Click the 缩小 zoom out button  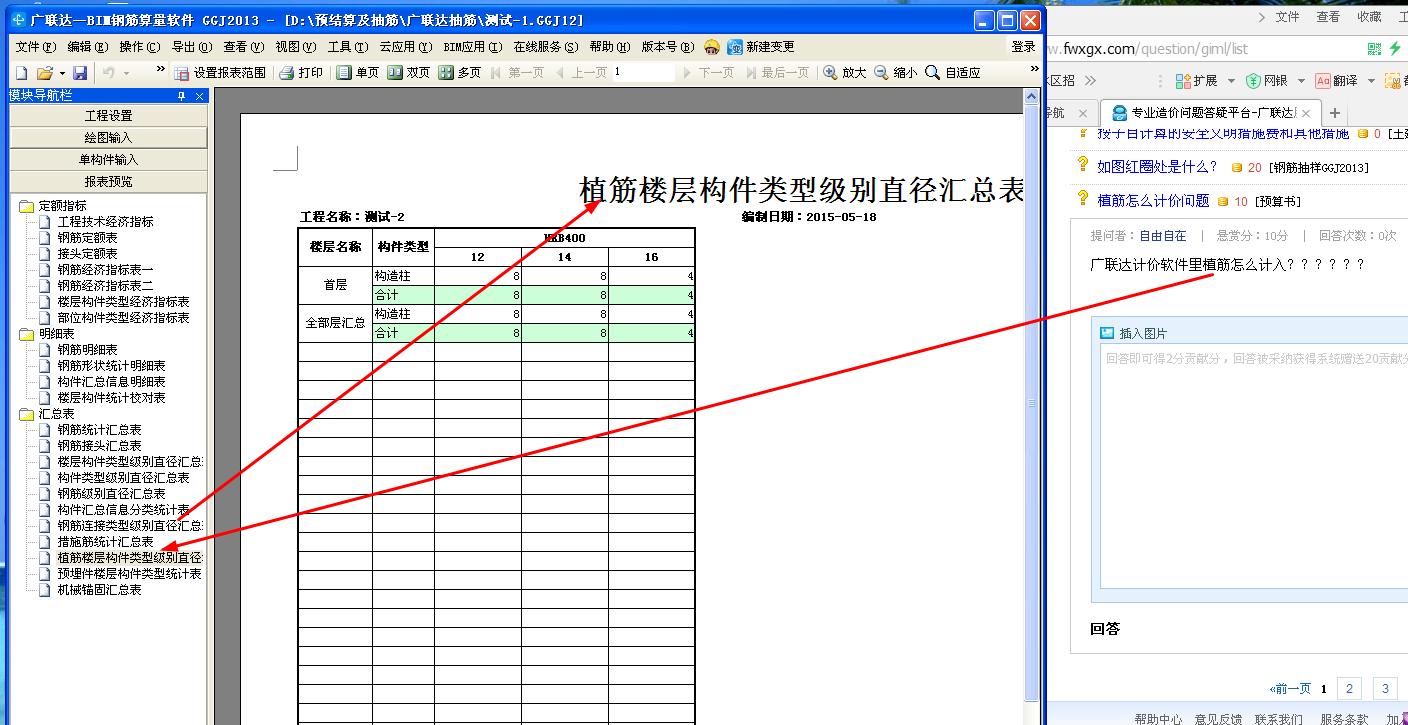[x=896, y=73]
